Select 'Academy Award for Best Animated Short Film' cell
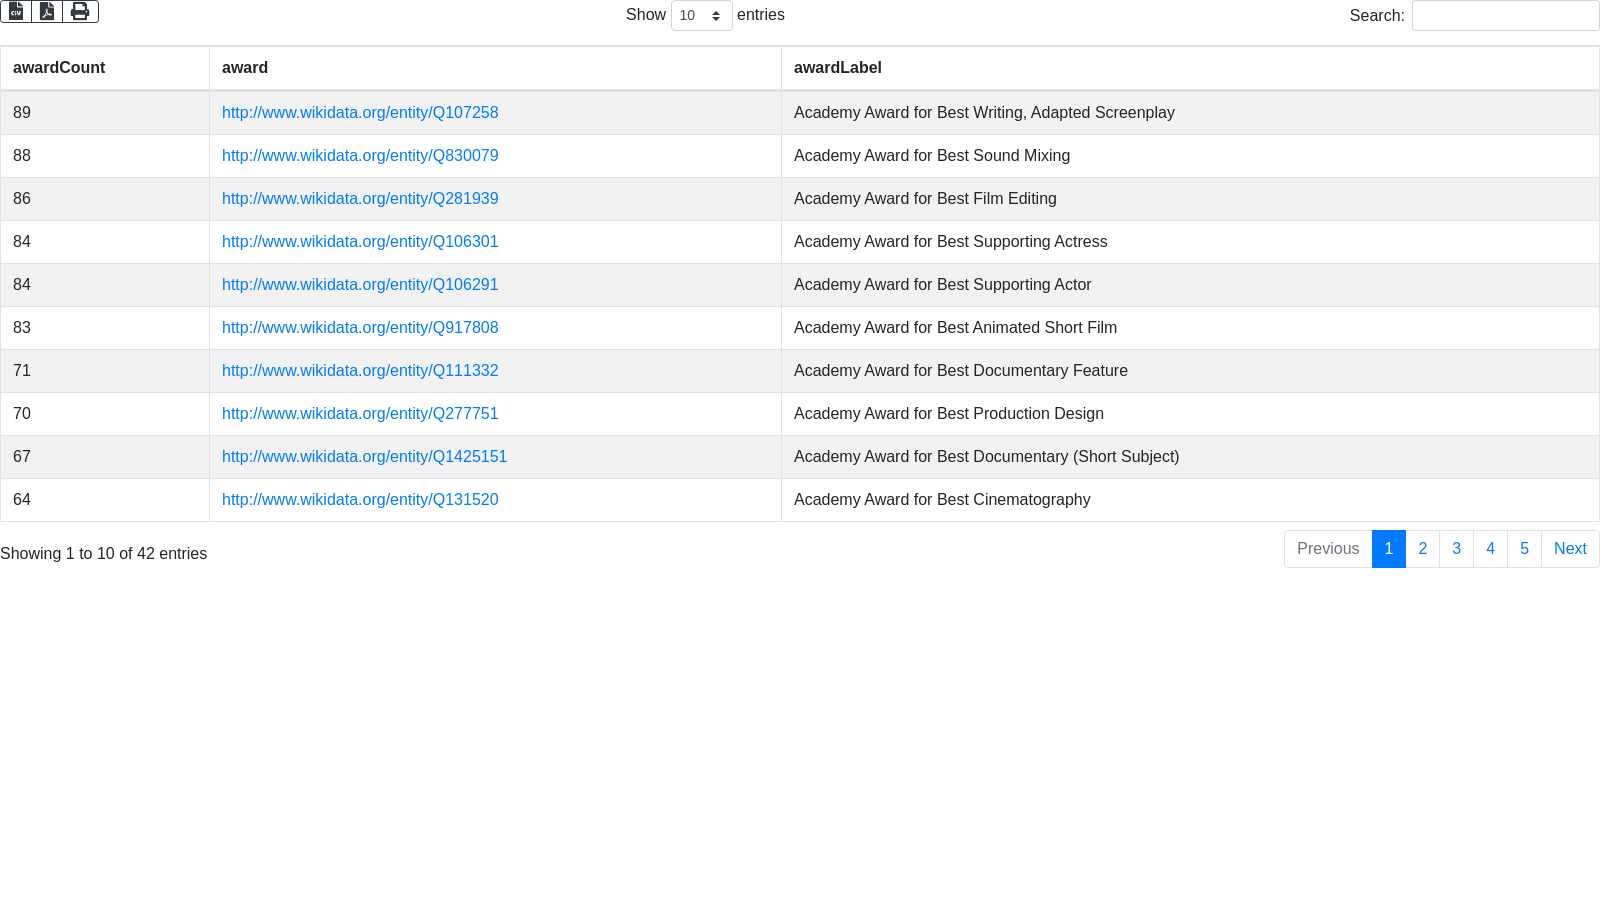 [1190, 328]
